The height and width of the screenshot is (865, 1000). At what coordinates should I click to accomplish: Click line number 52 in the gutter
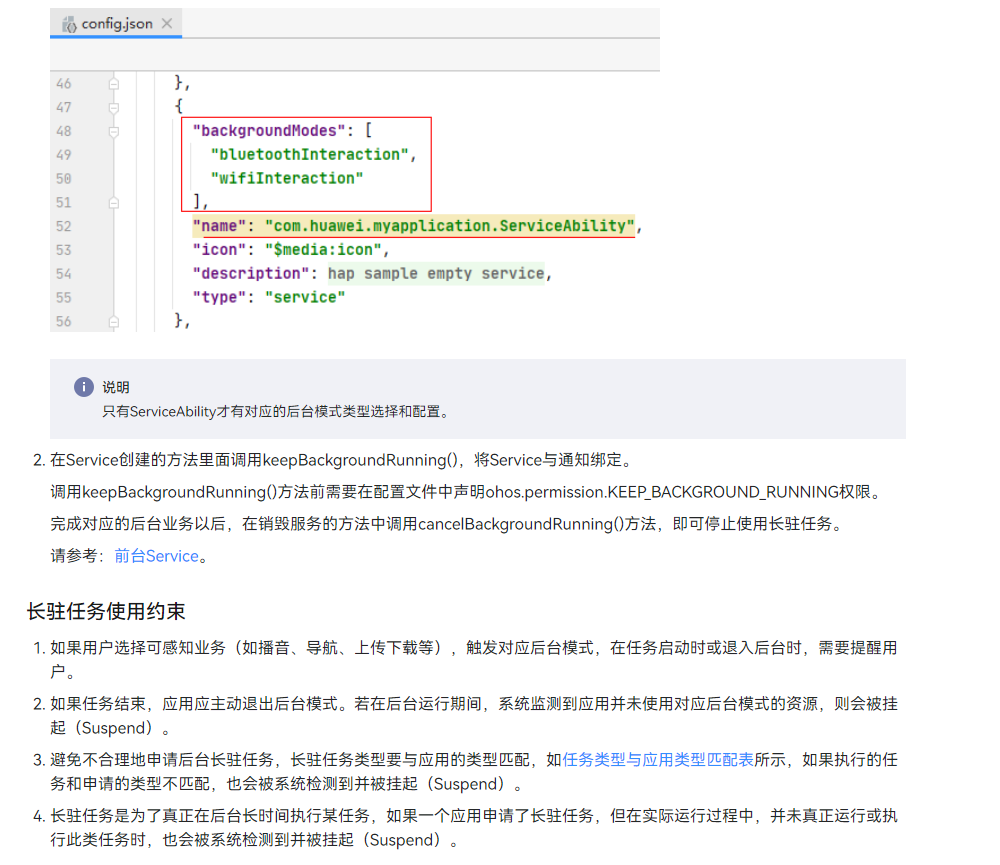(64, 226)
